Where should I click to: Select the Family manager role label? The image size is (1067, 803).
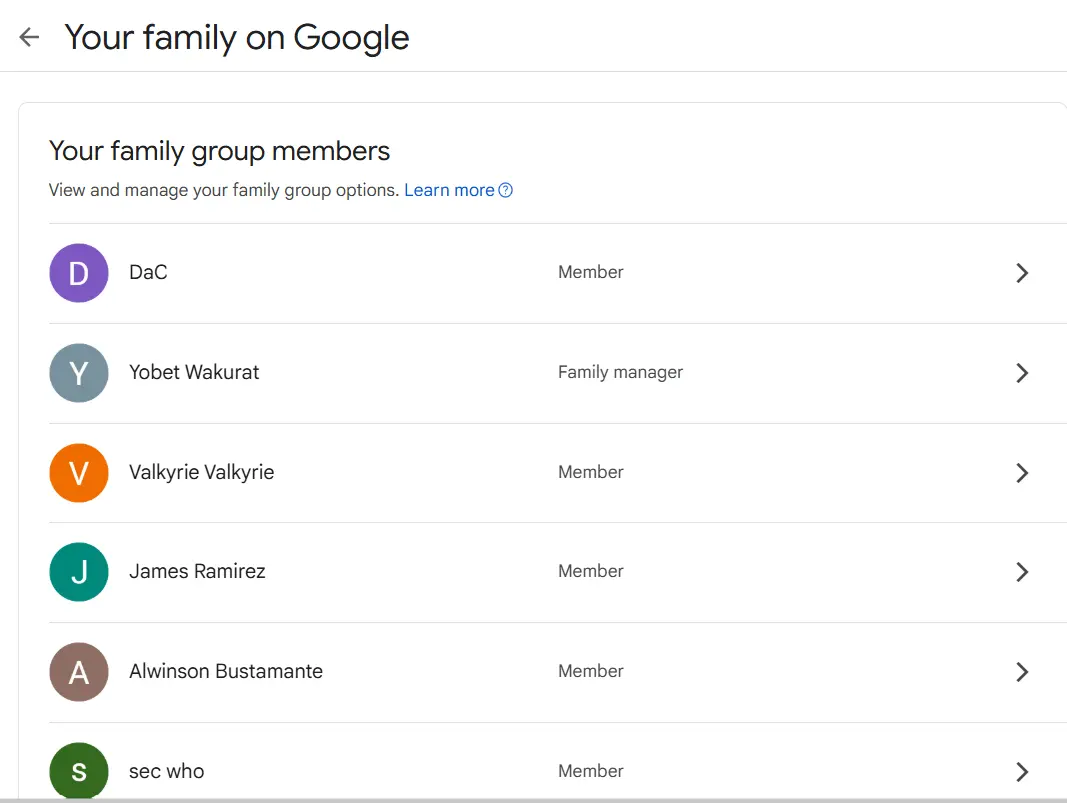click(620, 372)
